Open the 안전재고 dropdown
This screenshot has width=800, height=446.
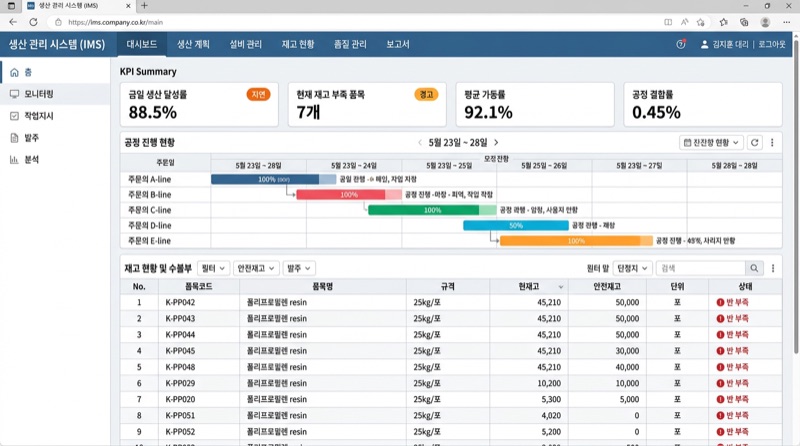[256, 268]
